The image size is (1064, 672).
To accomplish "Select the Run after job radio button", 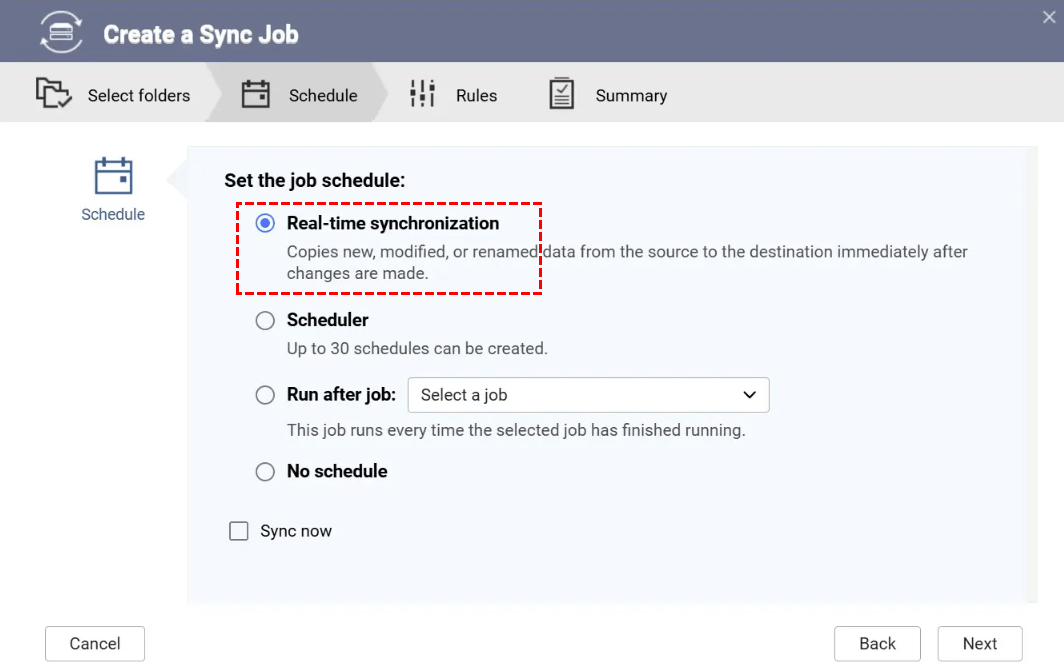I will 265,395.
